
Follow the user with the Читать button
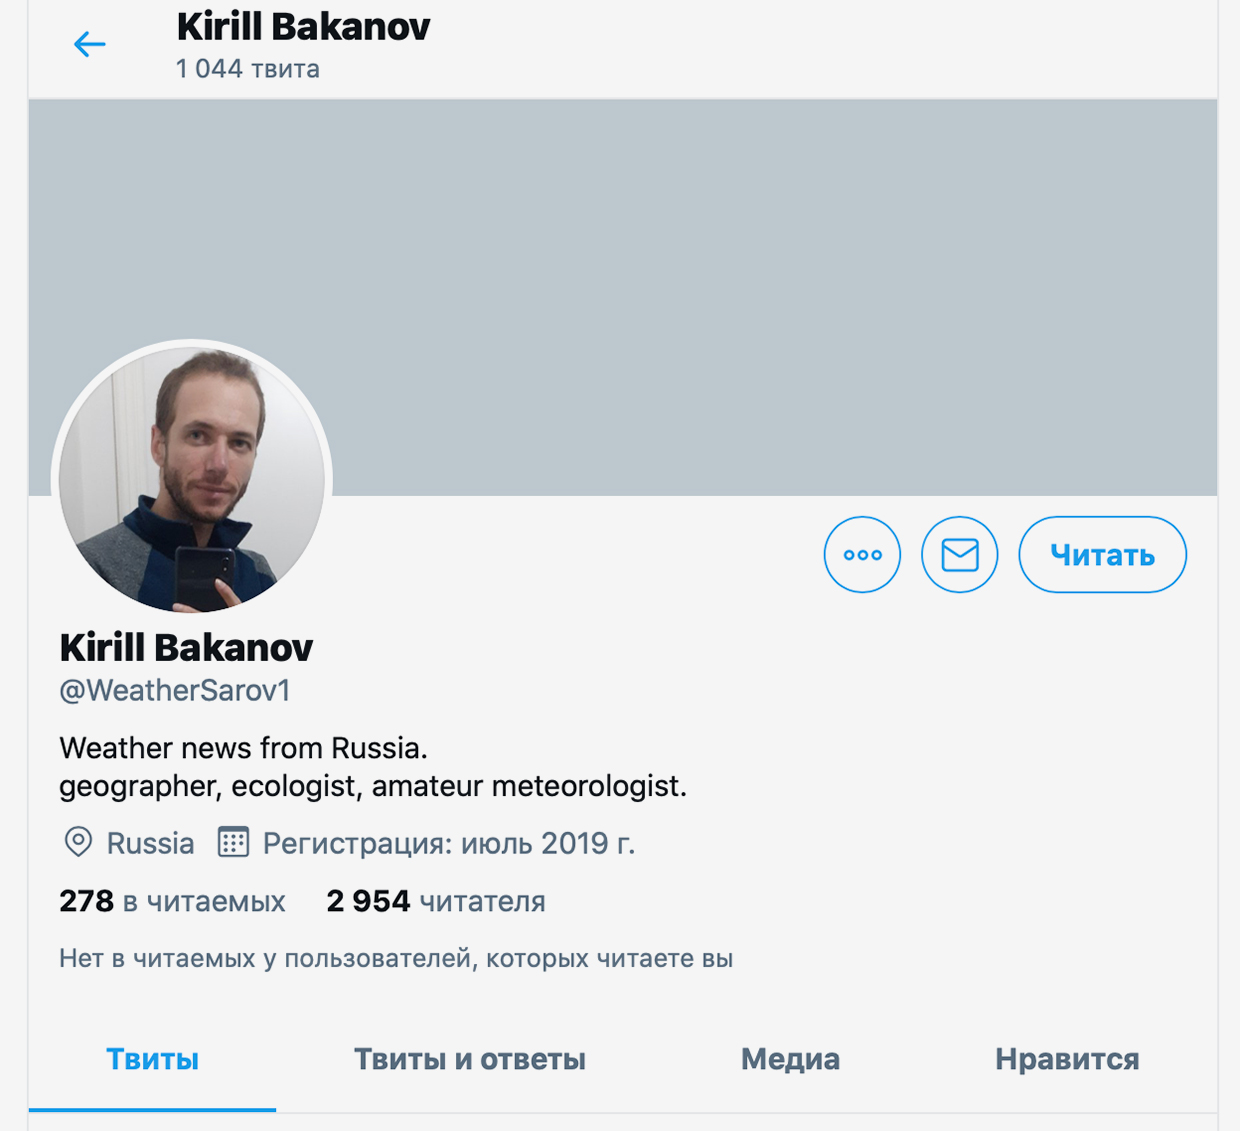(1102, 554)
